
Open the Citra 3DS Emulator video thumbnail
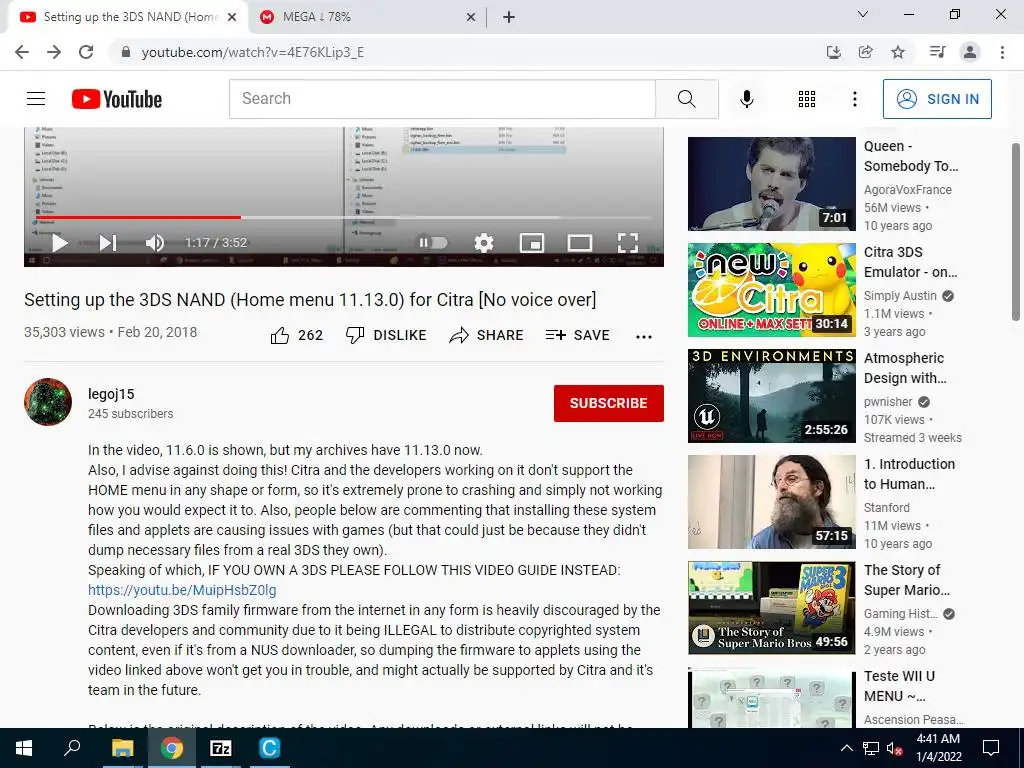click(771, 289)
